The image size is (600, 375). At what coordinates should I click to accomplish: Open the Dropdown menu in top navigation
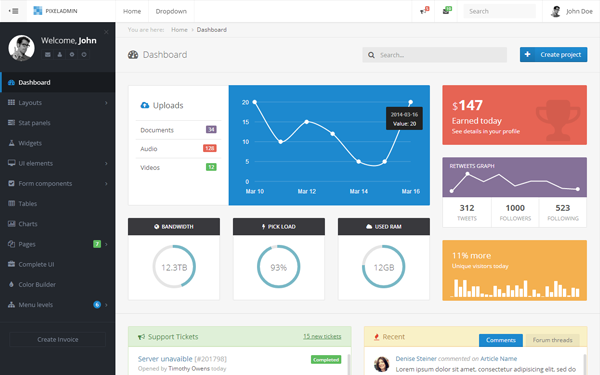click(171, 11)
